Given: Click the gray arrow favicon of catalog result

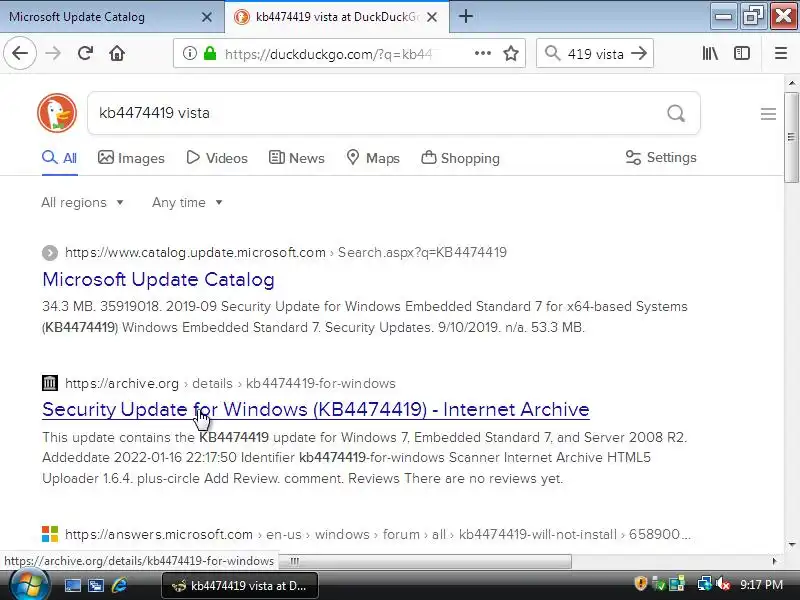Looking at the screenshot, I should point(50,253).
